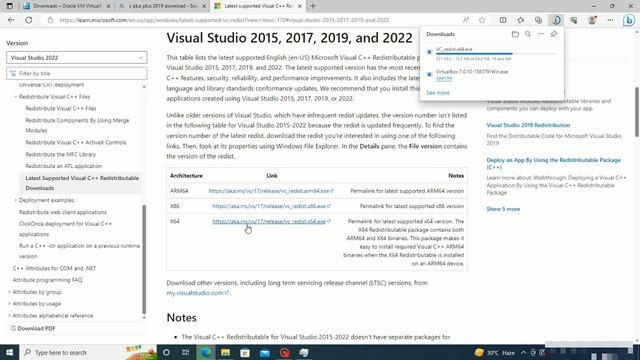Screen dimensions: 640x360
Task: Open Universal CRT deployment article
Action: click(x=51, y=85)
